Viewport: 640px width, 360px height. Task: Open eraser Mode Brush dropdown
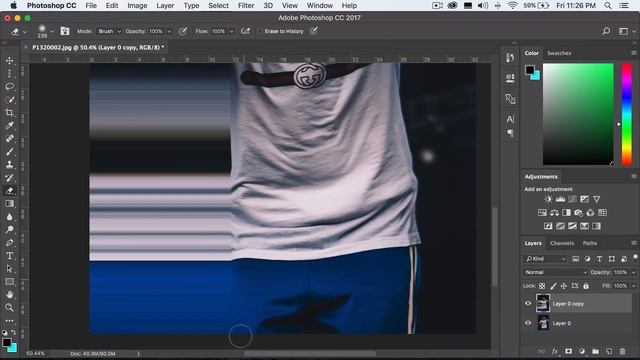click(109, 31)
